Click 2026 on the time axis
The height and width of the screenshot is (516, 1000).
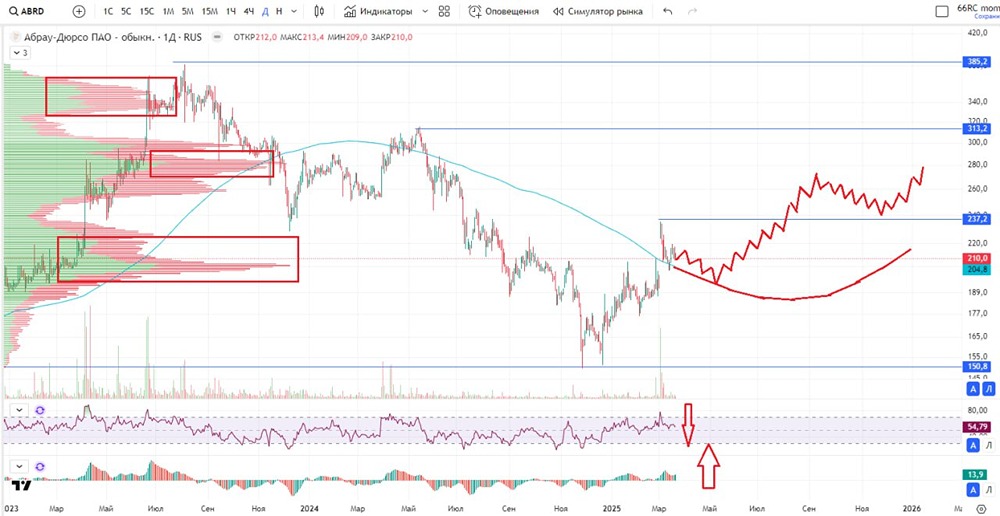[x=910, y=508]
